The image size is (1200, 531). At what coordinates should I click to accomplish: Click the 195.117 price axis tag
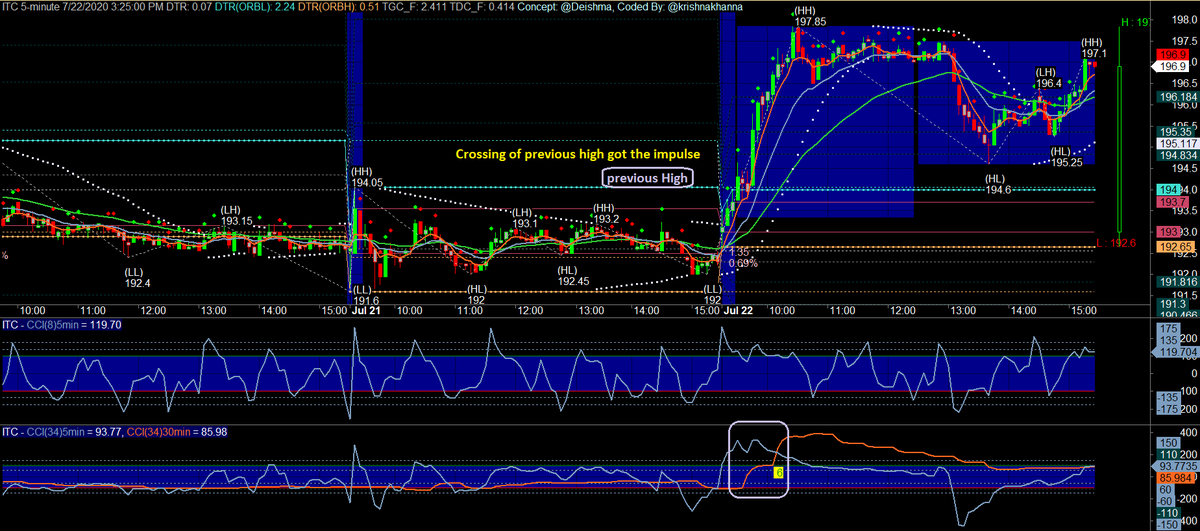[x=1177, y=144]
